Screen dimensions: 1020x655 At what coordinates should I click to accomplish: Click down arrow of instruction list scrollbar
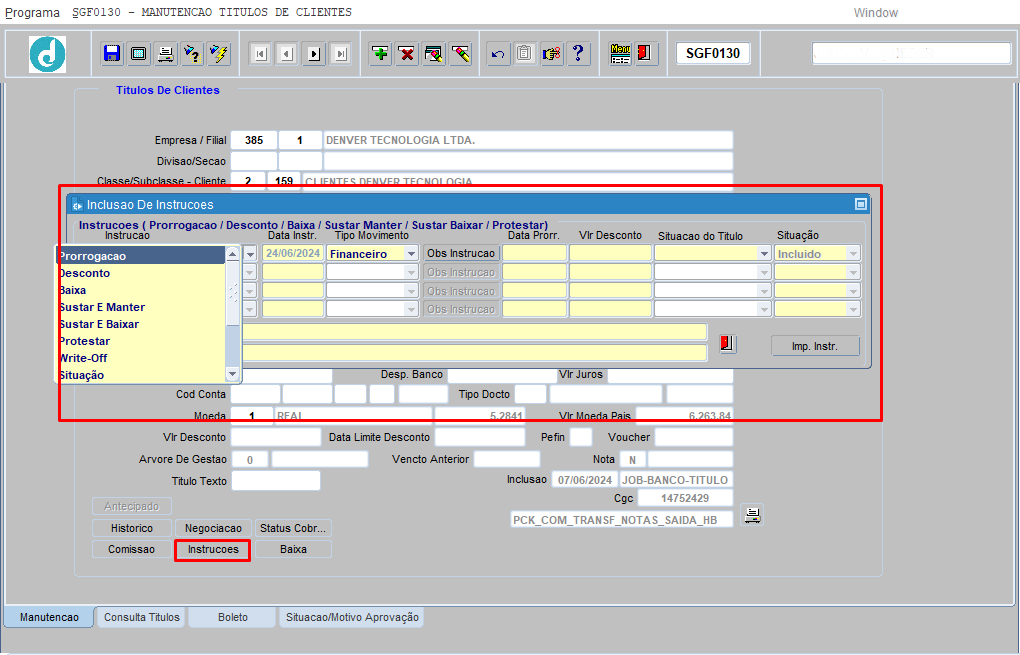pos(233,374)
